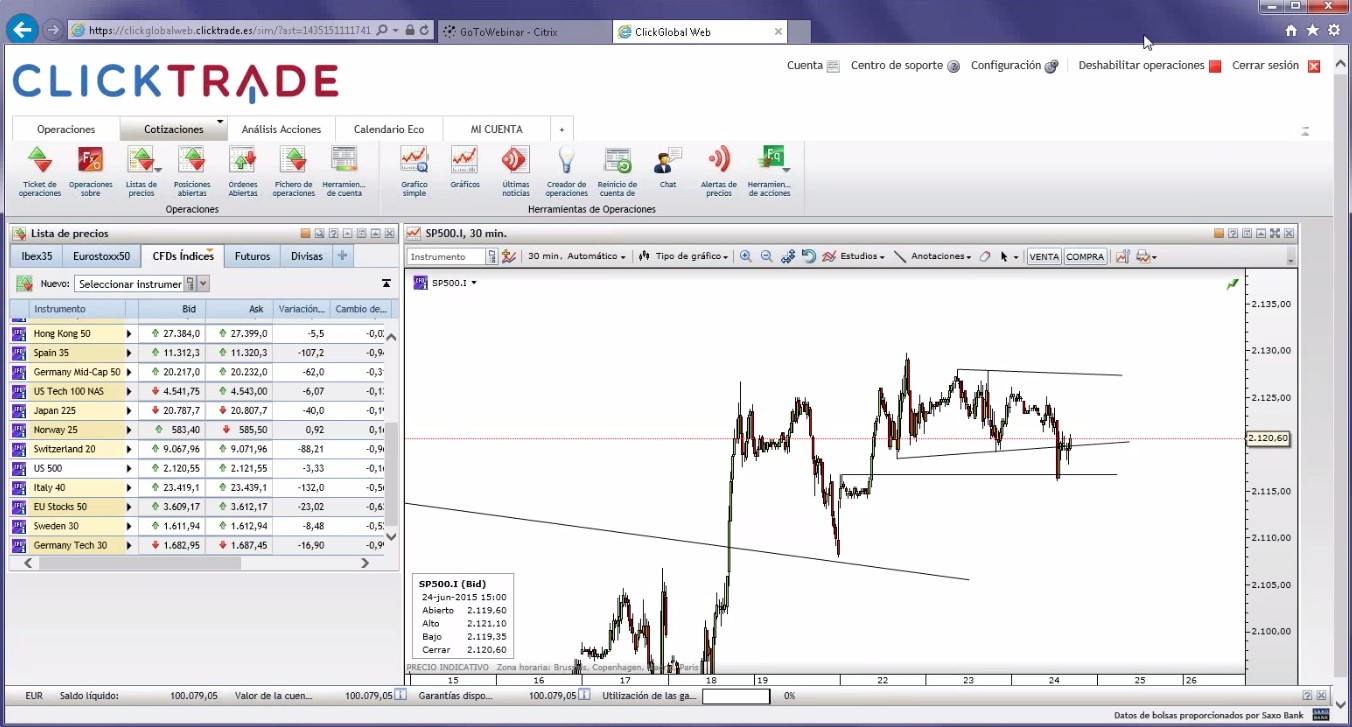Click the GoToWebinar - Citrix browser tab
Viewport: 1352px width, 727px height.
click(x=525, y=32)
